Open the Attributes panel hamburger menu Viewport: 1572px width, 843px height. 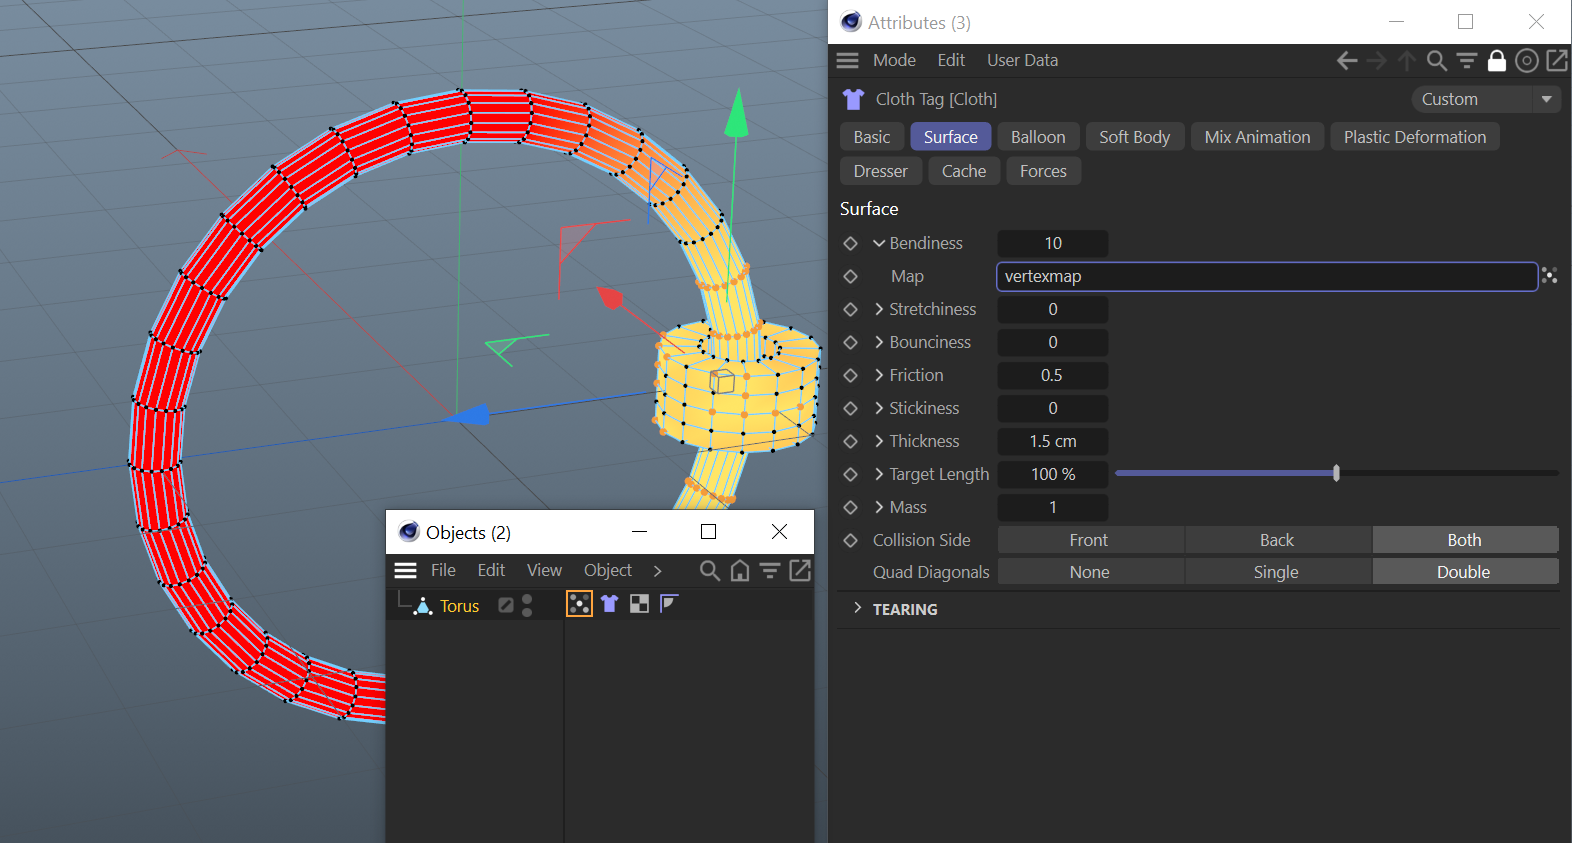tap(847, 60)
